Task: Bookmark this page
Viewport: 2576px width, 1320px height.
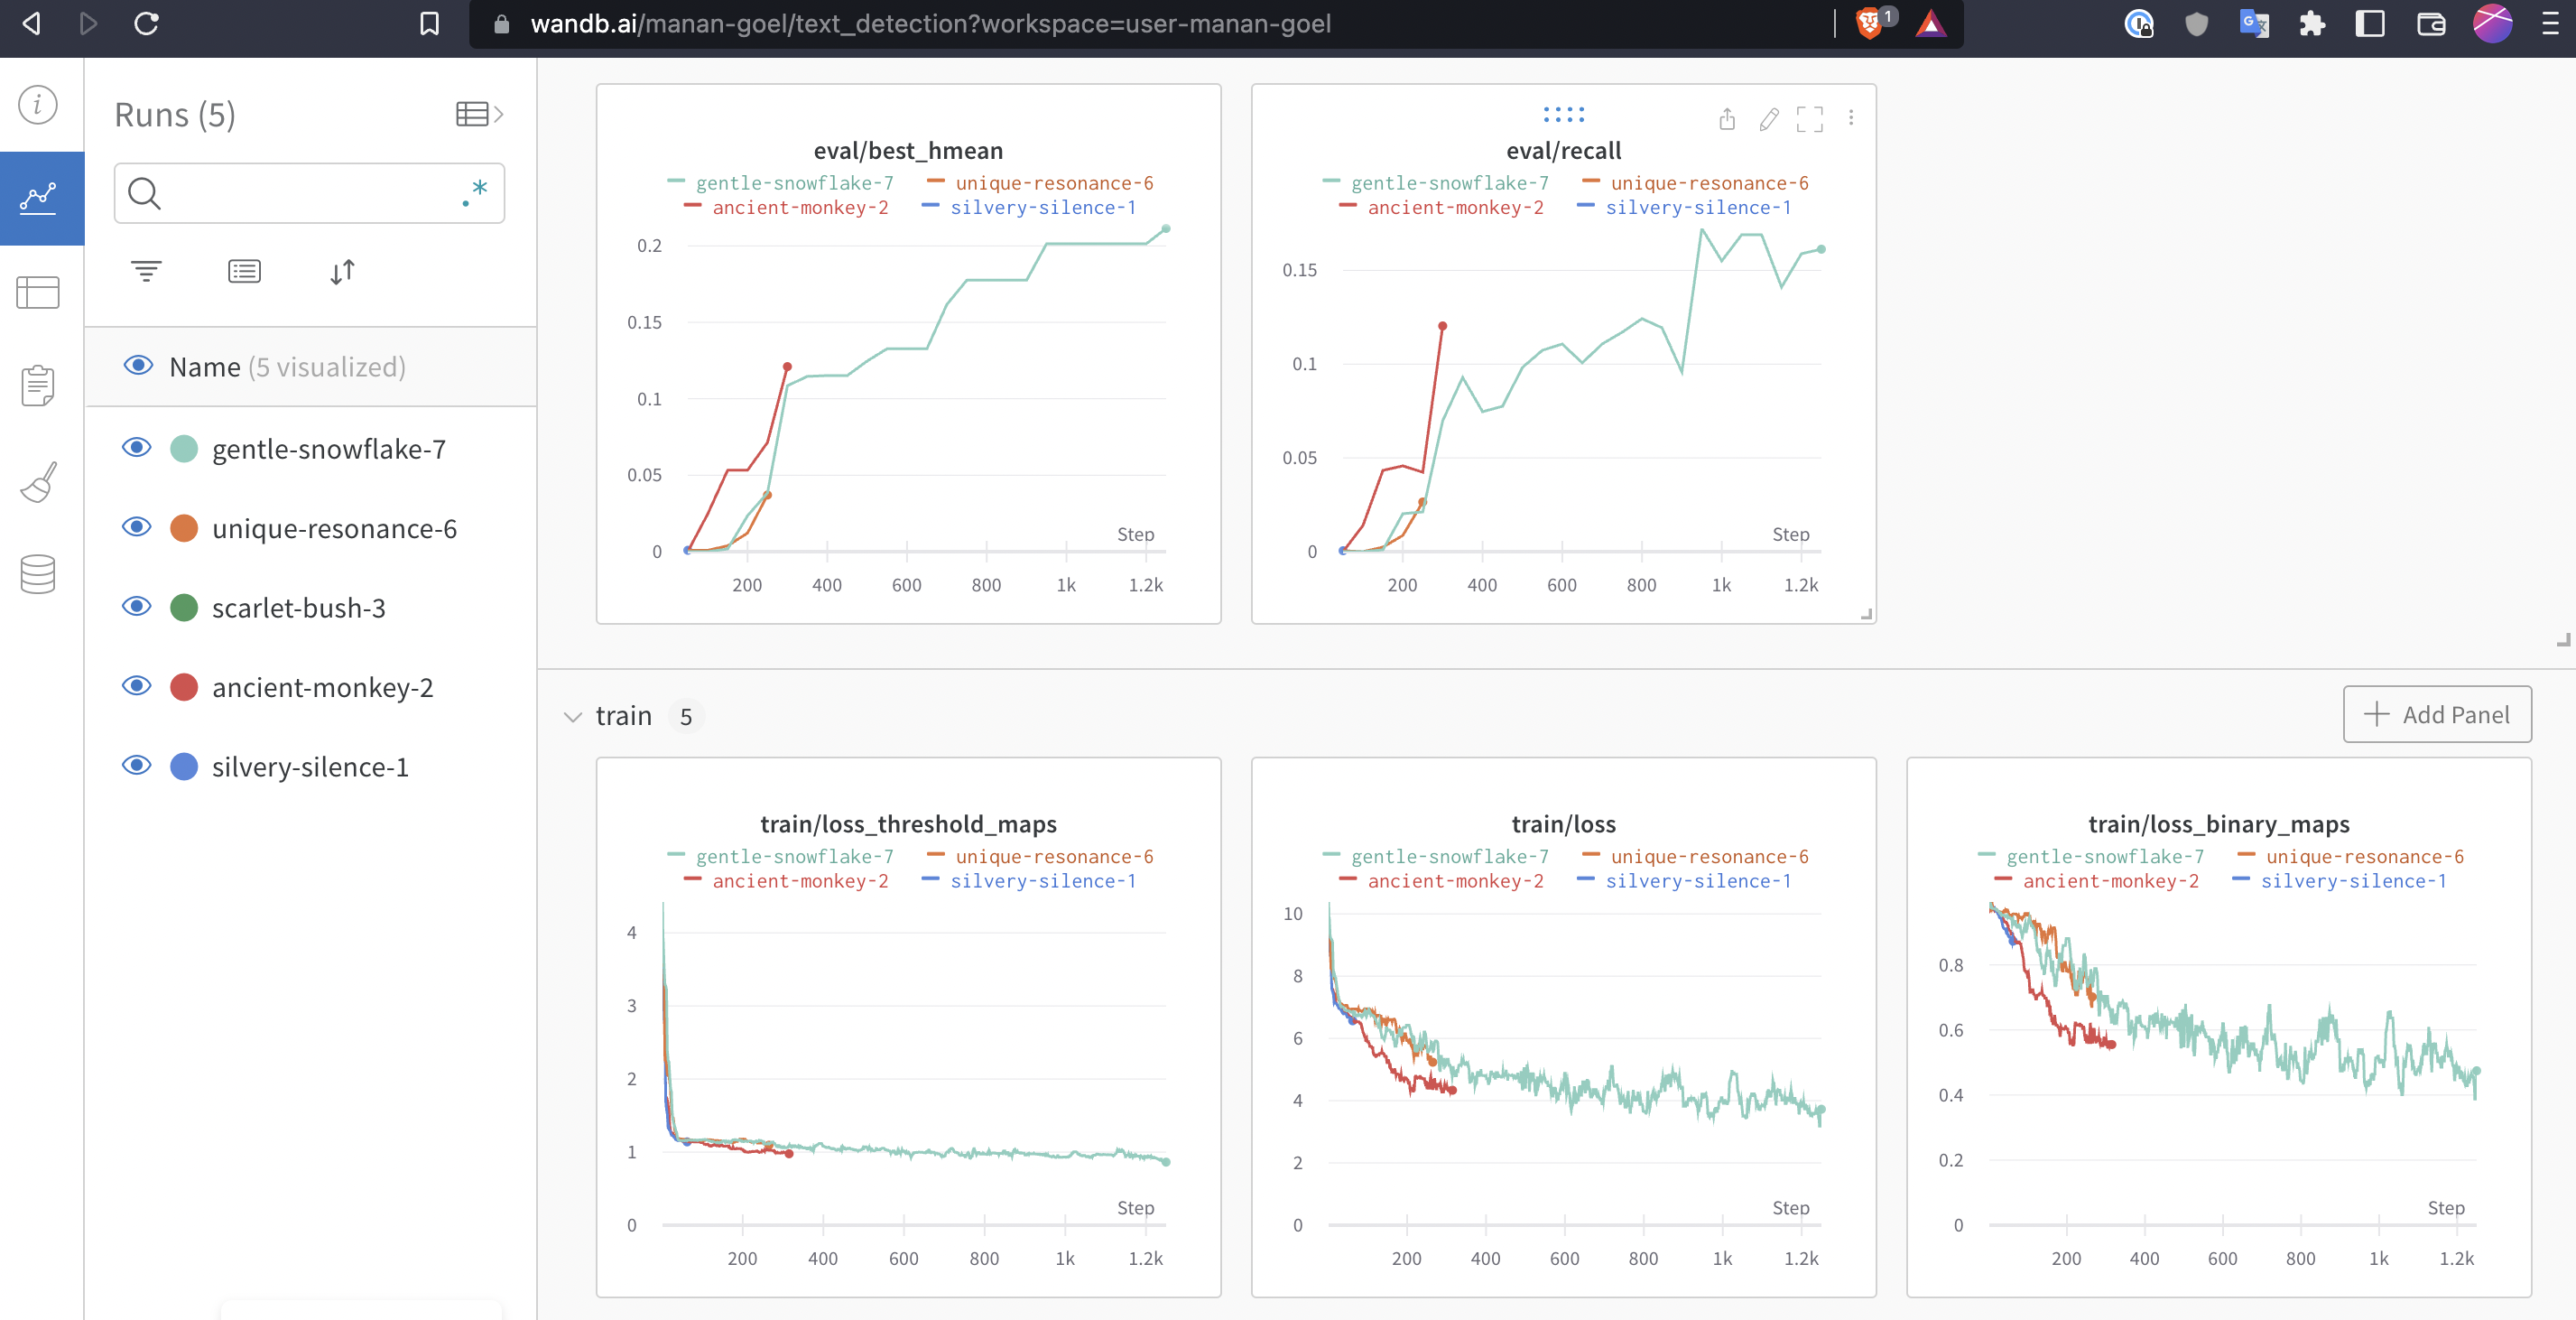Action: (x=429, y=23)
